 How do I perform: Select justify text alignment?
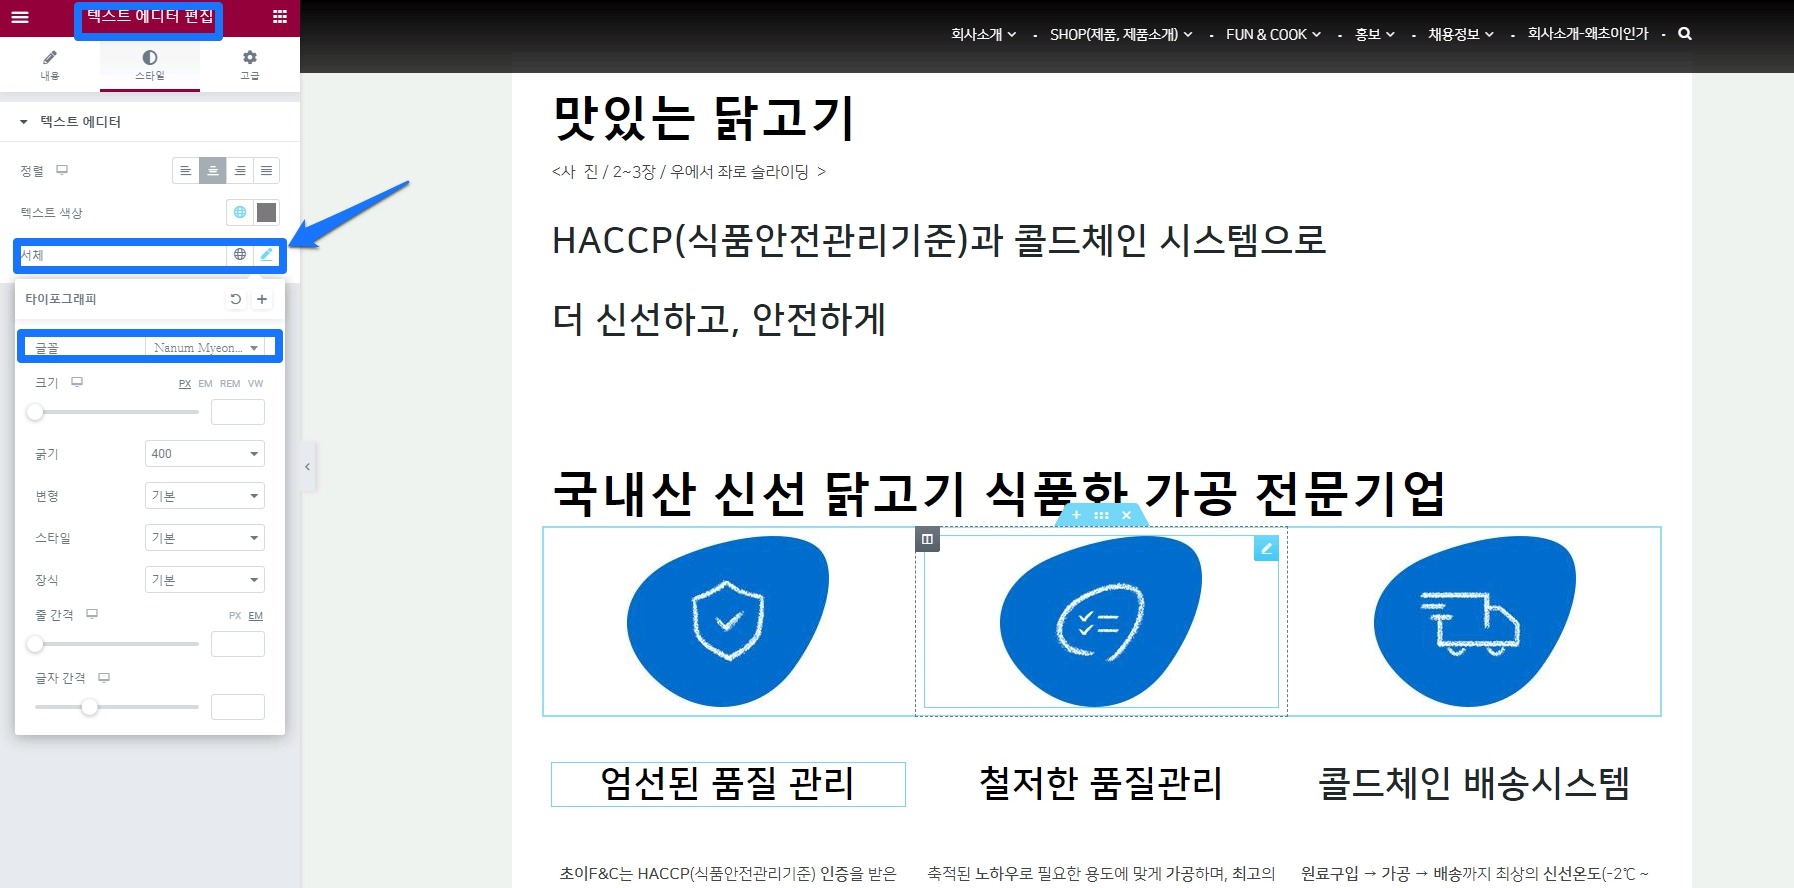pos(267,171)
